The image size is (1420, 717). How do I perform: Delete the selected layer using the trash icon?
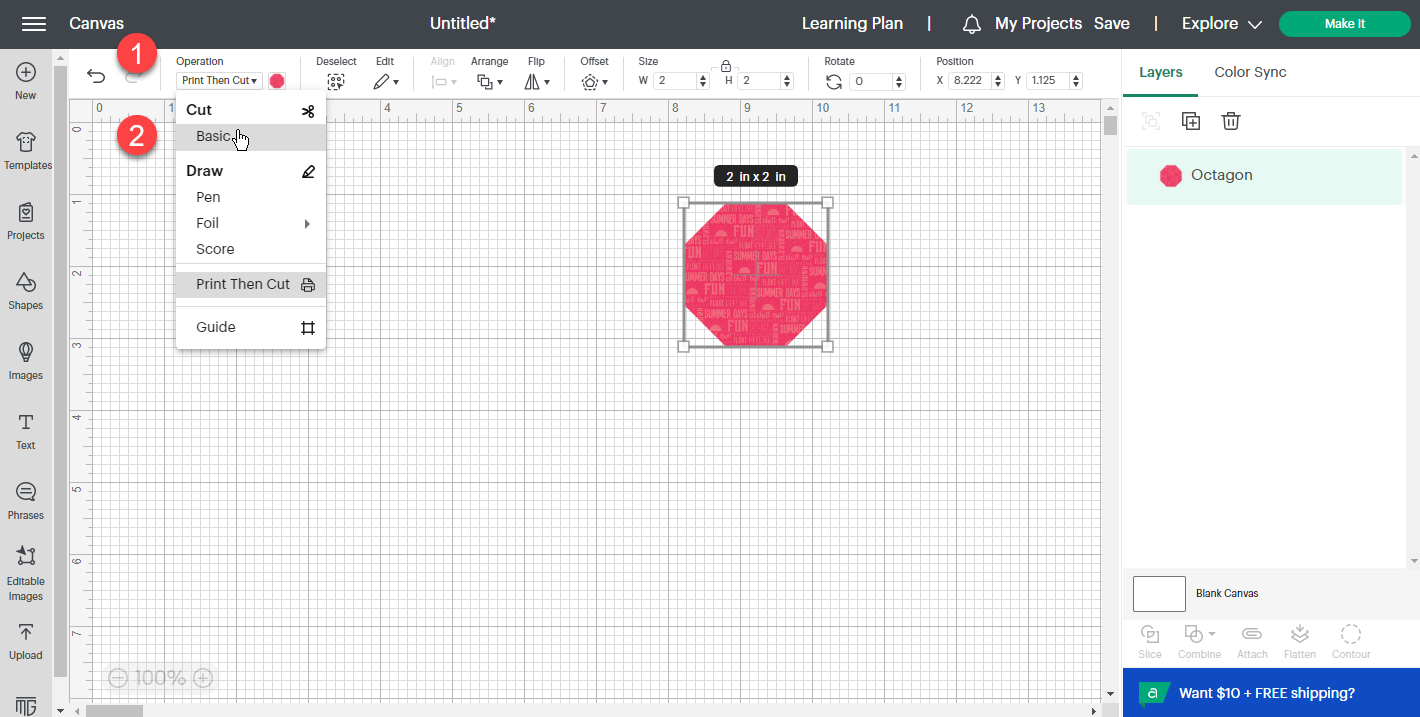click(x=1231, y=120)
